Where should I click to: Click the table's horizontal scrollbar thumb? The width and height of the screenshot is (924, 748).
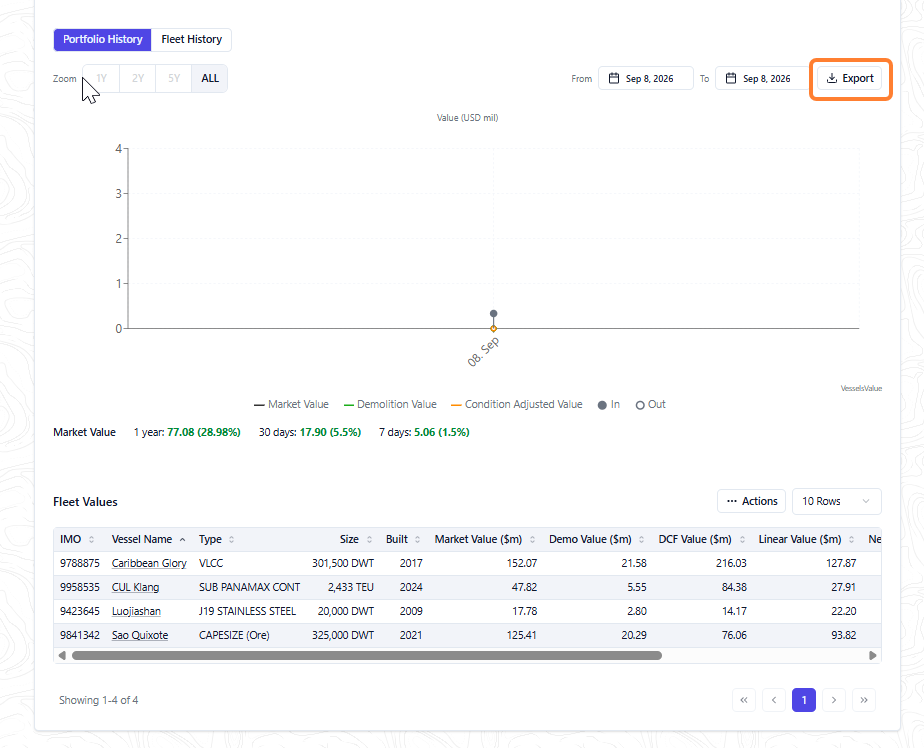(367, 655)
